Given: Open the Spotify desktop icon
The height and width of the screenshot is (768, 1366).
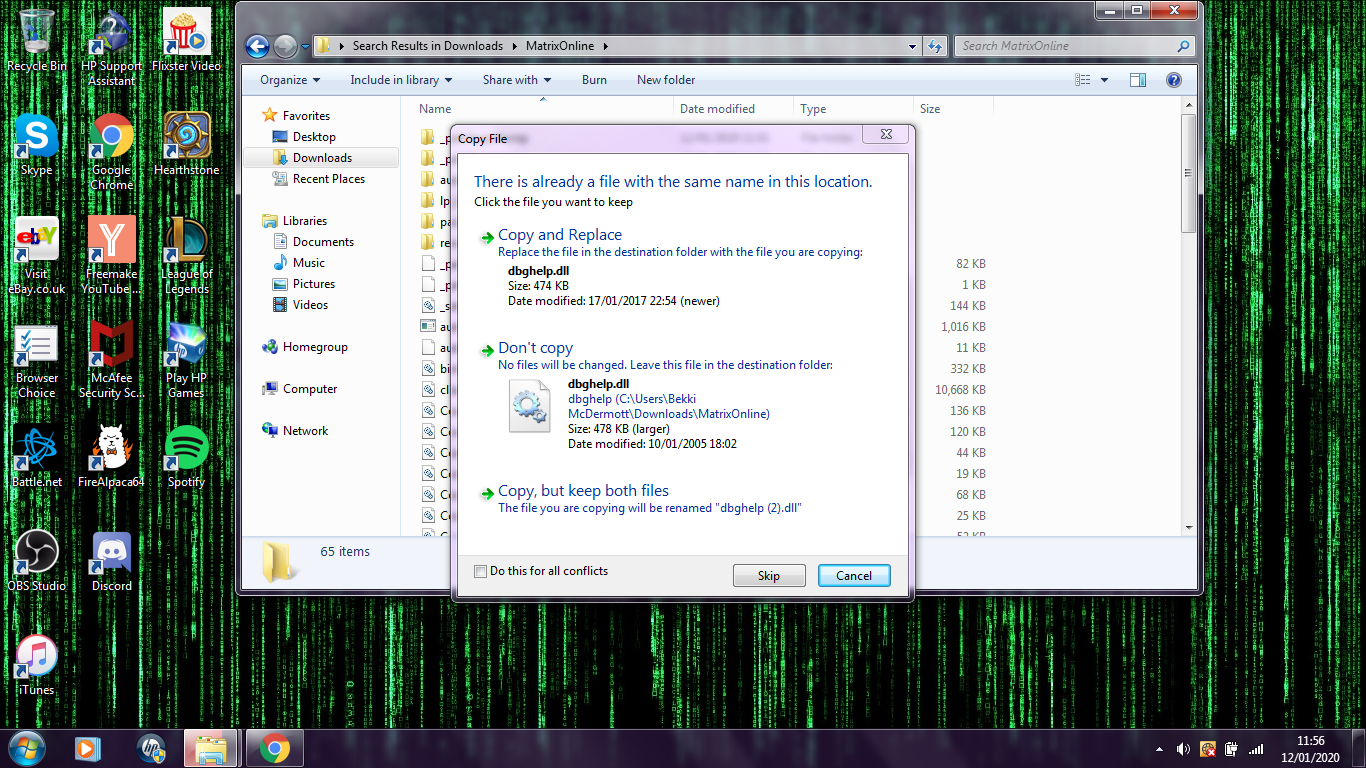Looking at the screenshot, I should (186, 448).
